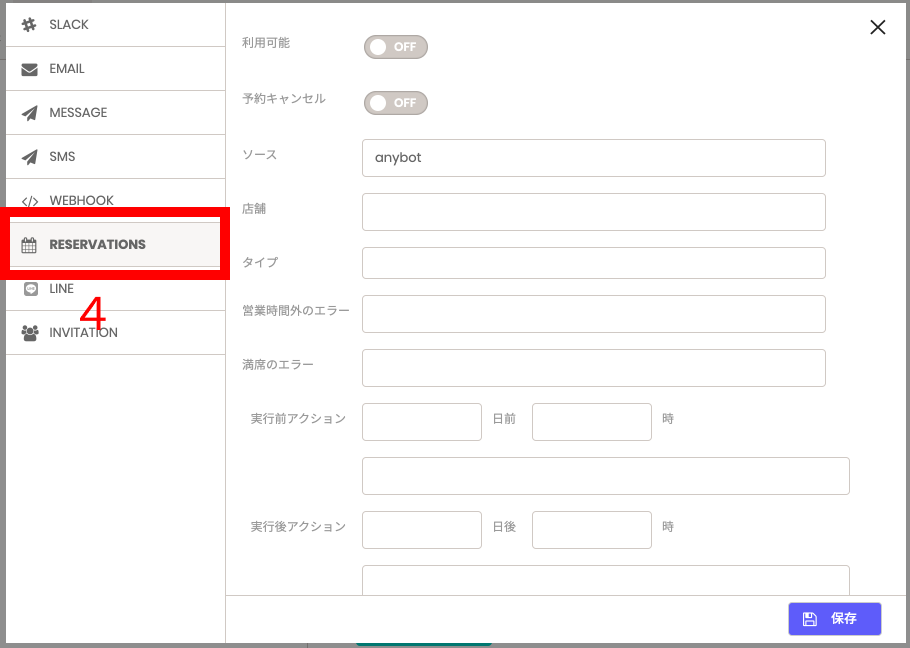Click the calendar icon beside RESERVATIONS
The height and width of the screenshot is (648, 910).
[x=29, y=245]
